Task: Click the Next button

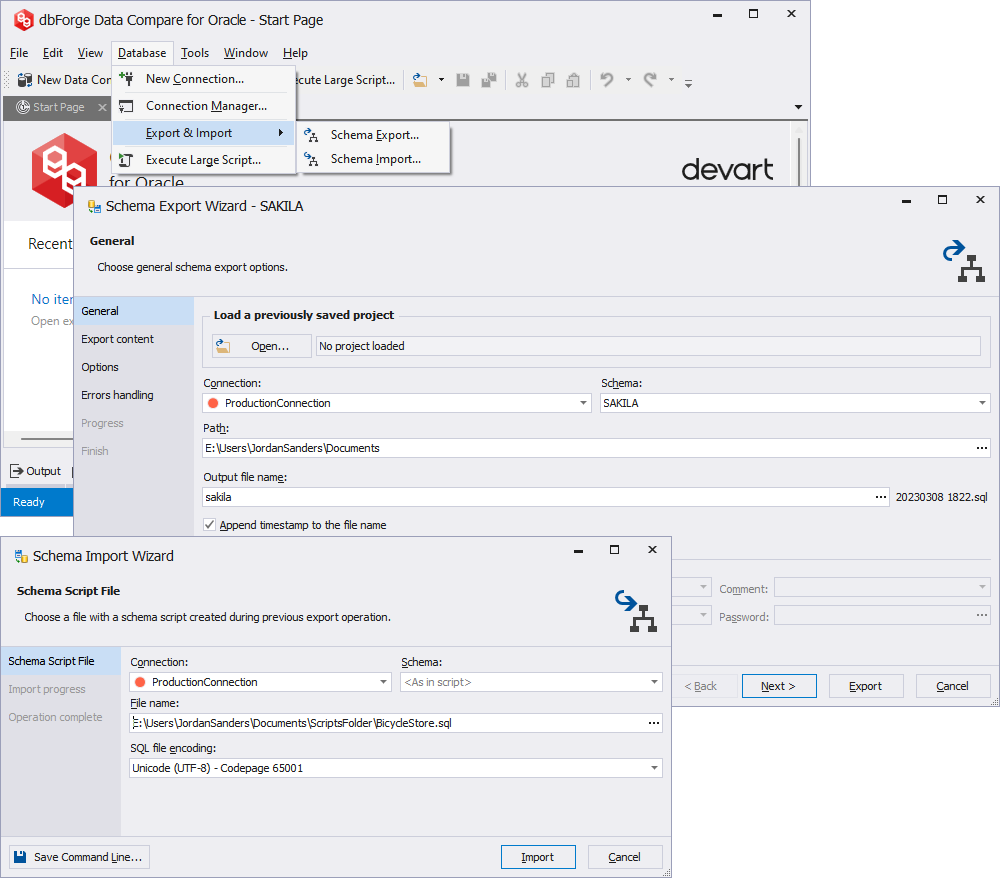Action: [779, 686]
